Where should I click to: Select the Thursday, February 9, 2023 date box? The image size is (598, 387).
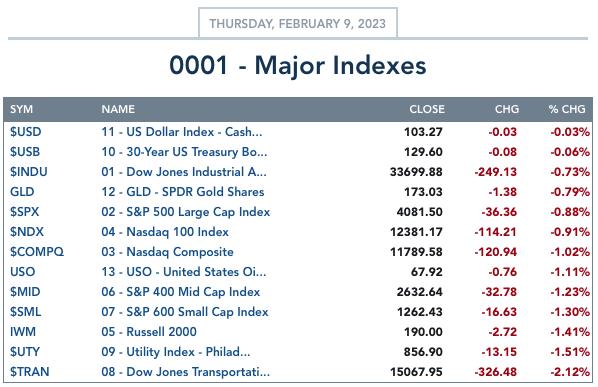click(x=298, y=23)
